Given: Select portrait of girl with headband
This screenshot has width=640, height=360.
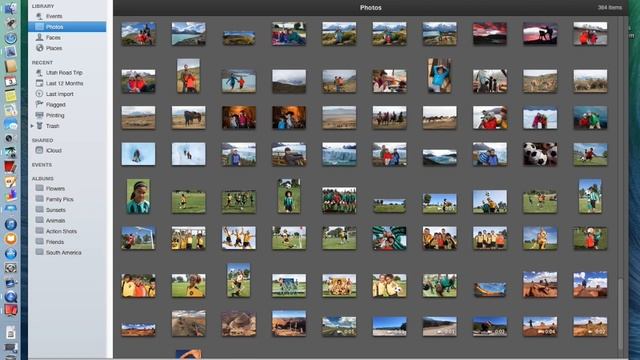Looking at the screenshot, I should pos(138,196).
